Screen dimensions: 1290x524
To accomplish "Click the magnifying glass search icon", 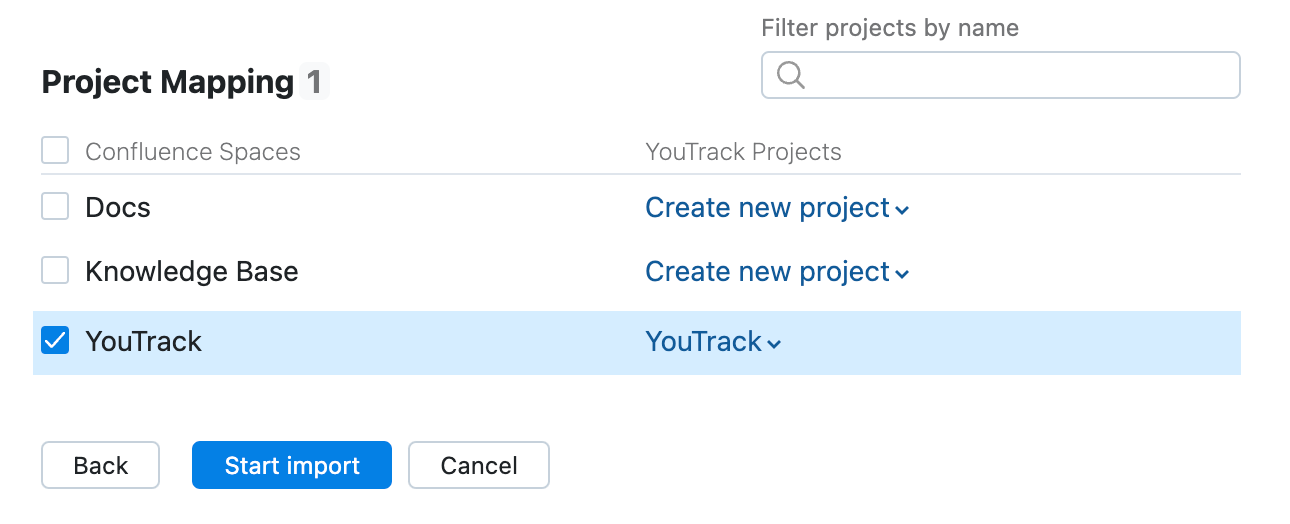I will click(x=791, y=76).
